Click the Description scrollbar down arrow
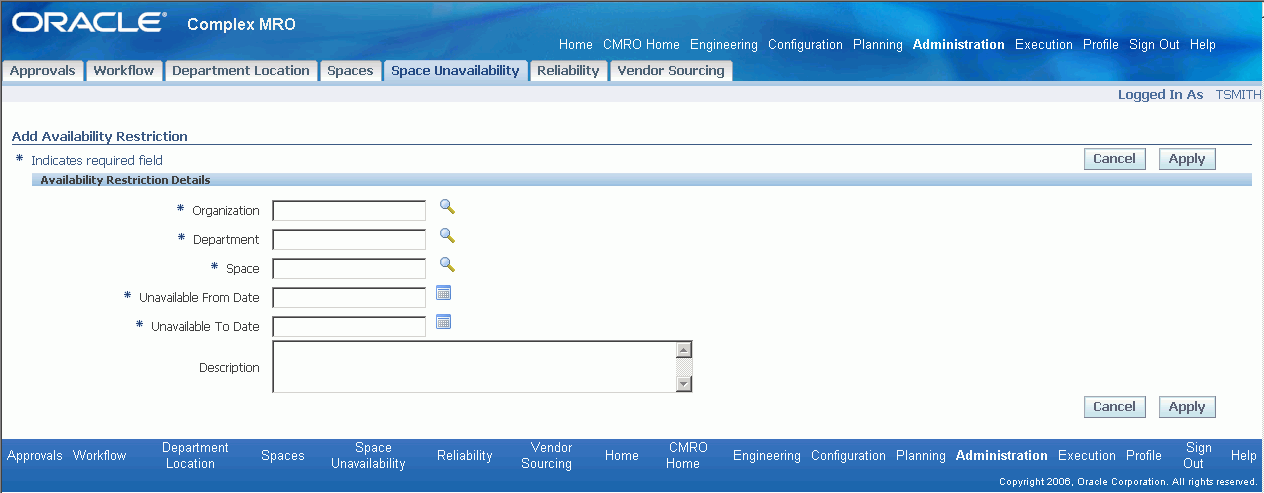Image resolution: width=1264 pixels, height=493 pixels. (x=684, y=384)
